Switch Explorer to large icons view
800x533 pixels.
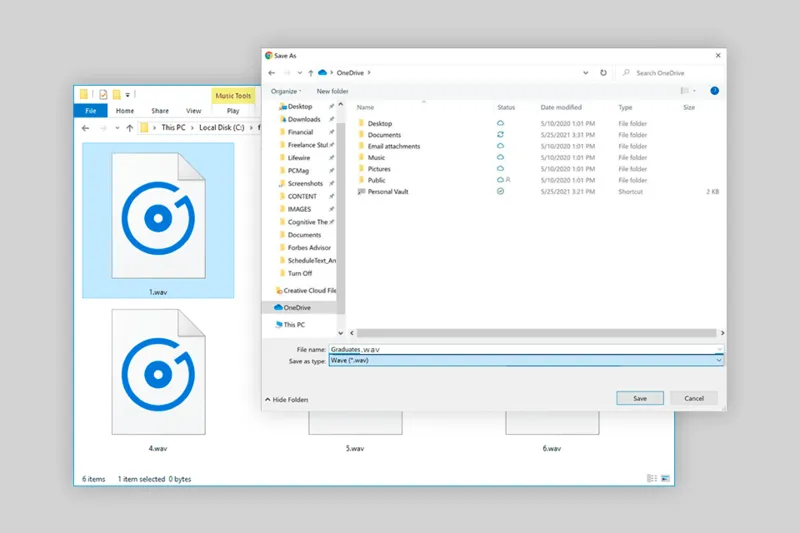(x=665, y=478)
